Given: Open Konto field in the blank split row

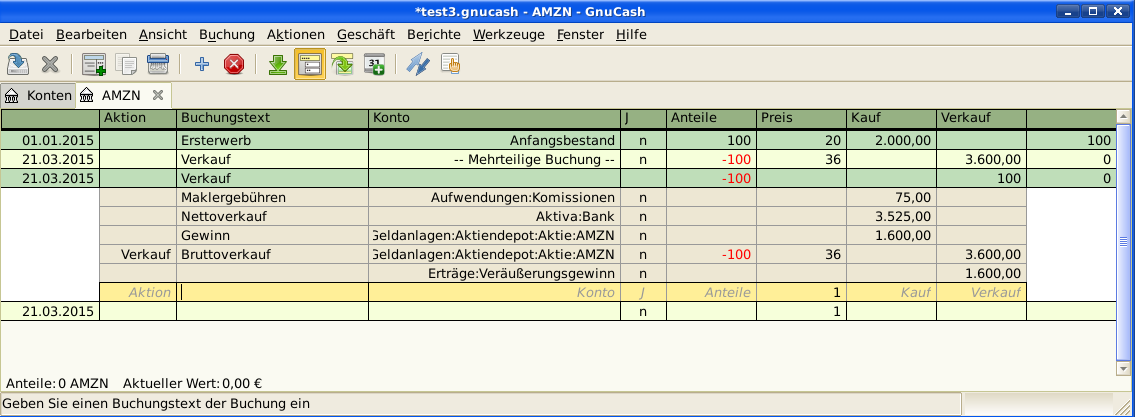Looking at the screenshot, I should pos(494,293).
